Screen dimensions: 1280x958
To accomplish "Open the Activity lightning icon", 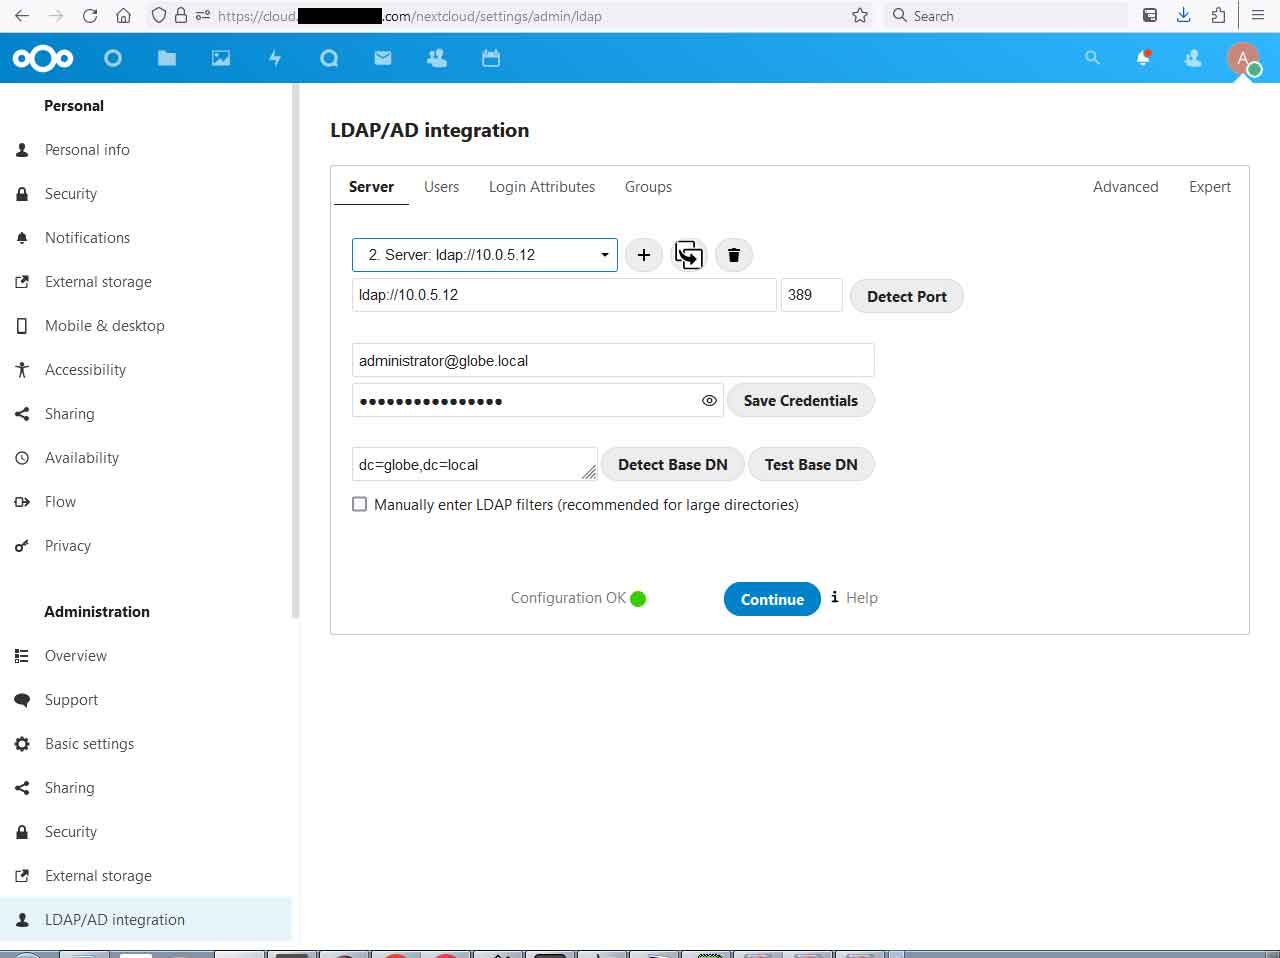I will (275, 58).
